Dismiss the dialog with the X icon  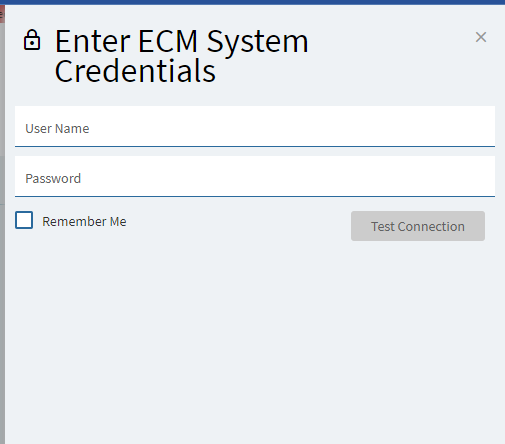481,37
